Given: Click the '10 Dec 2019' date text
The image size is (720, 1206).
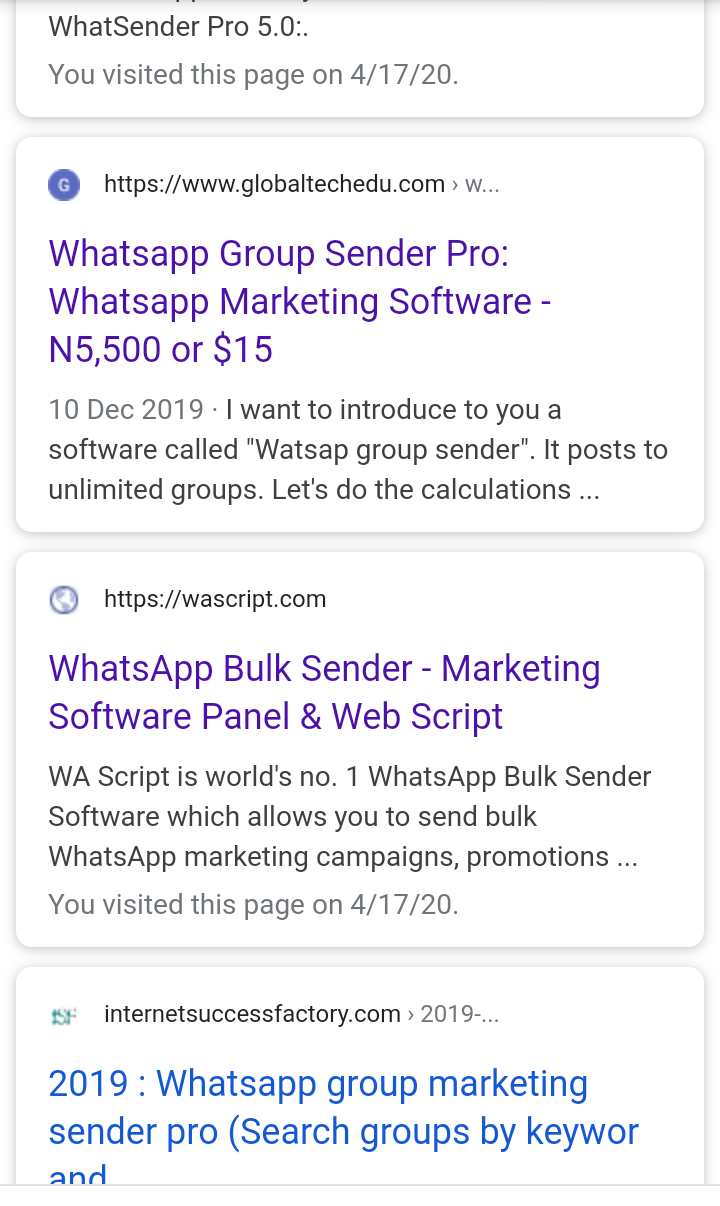Looking at the screenshot, I should [x=125, y=410].
